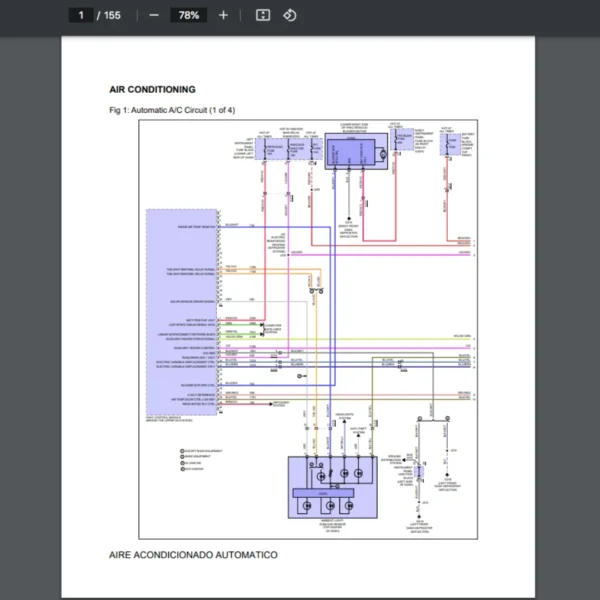
Task: Click the AIR CONDITIONING heading
Action: tap(152, 90)
